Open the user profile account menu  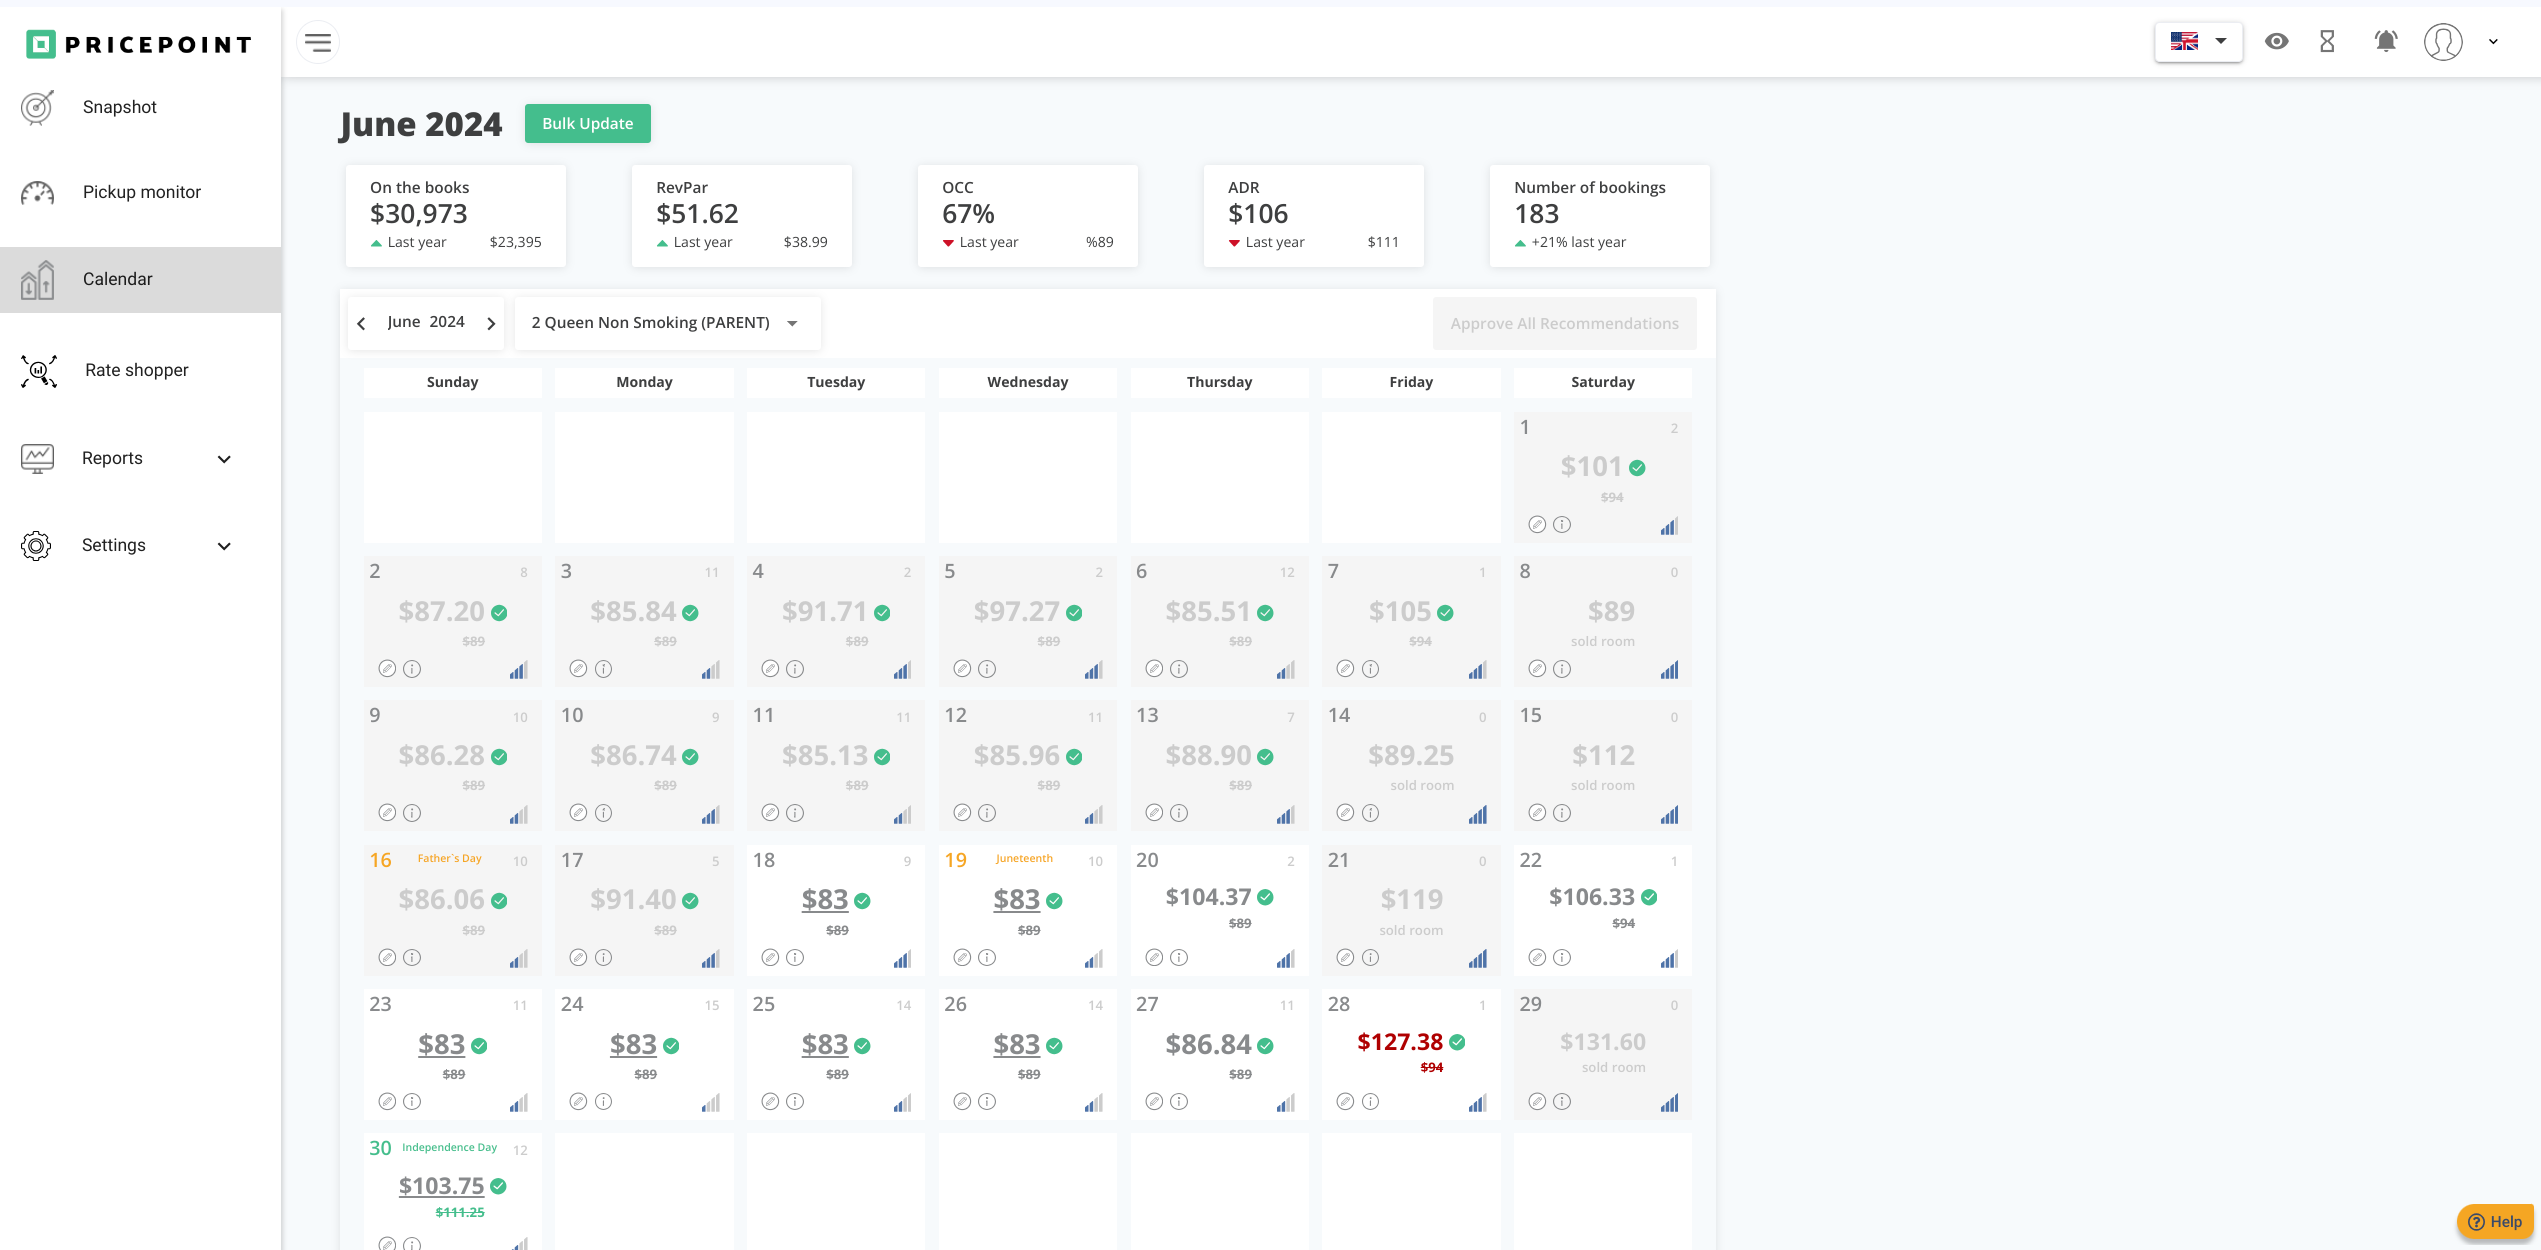pos(2444,42)
